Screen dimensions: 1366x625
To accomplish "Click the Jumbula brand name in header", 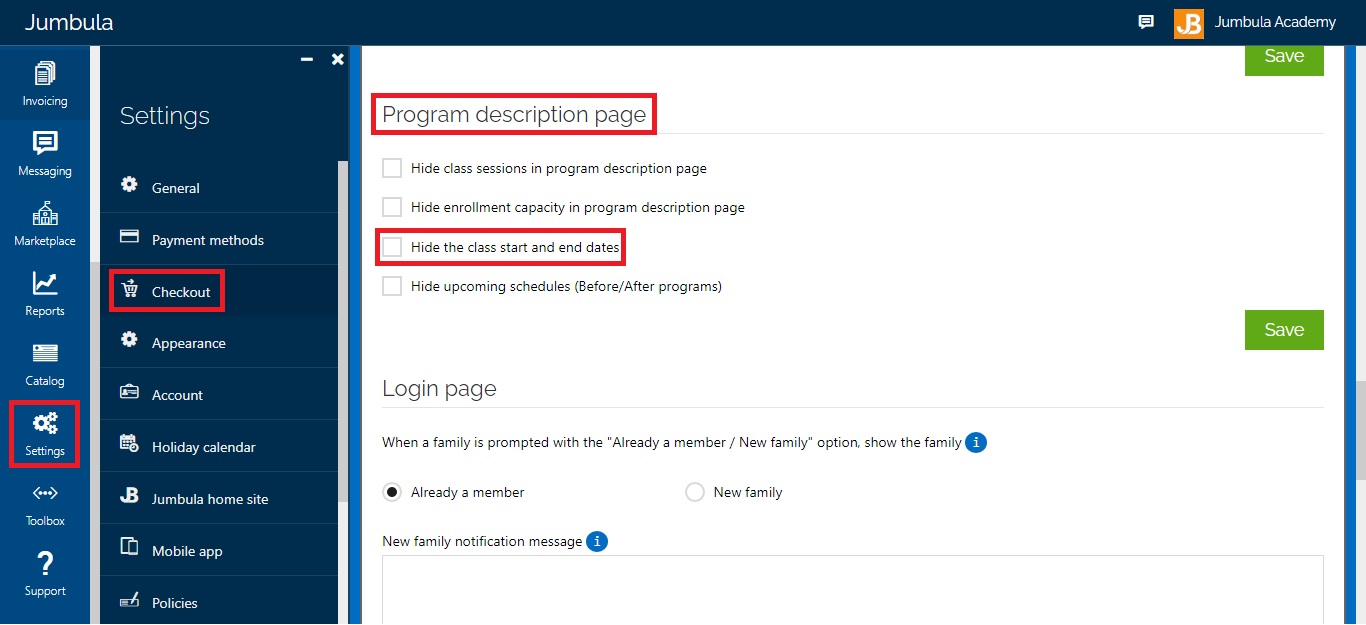I will click(x=69, y=22).
